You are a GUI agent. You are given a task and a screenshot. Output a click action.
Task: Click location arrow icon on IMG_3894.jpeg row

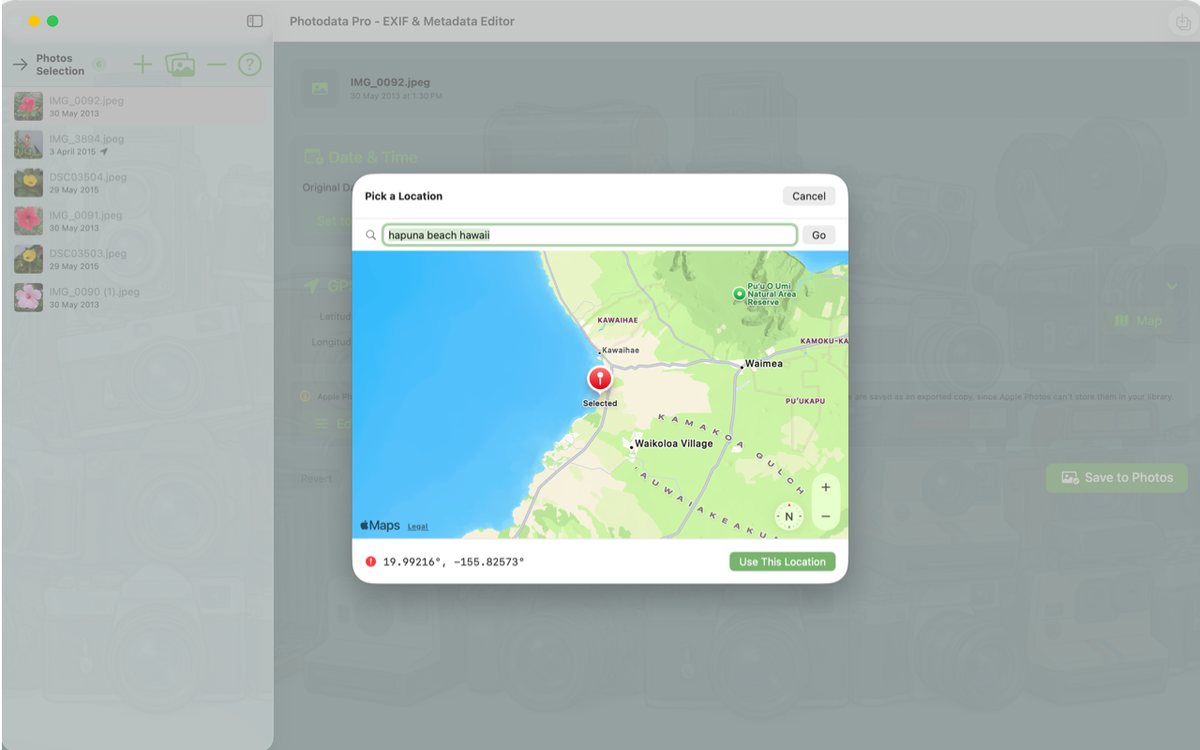click(x=104, y=152)
